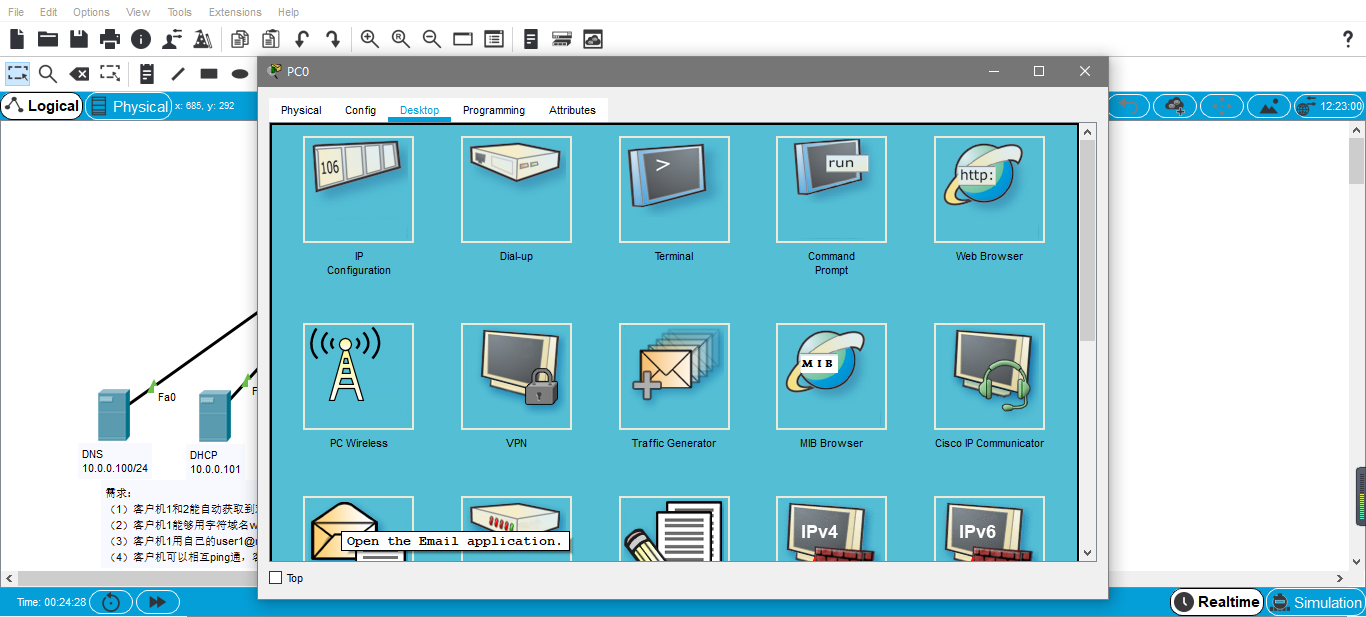Viewport: 1366px width, 617px height.
Task: Open the Extensions menu
Action: click(235, 12)
